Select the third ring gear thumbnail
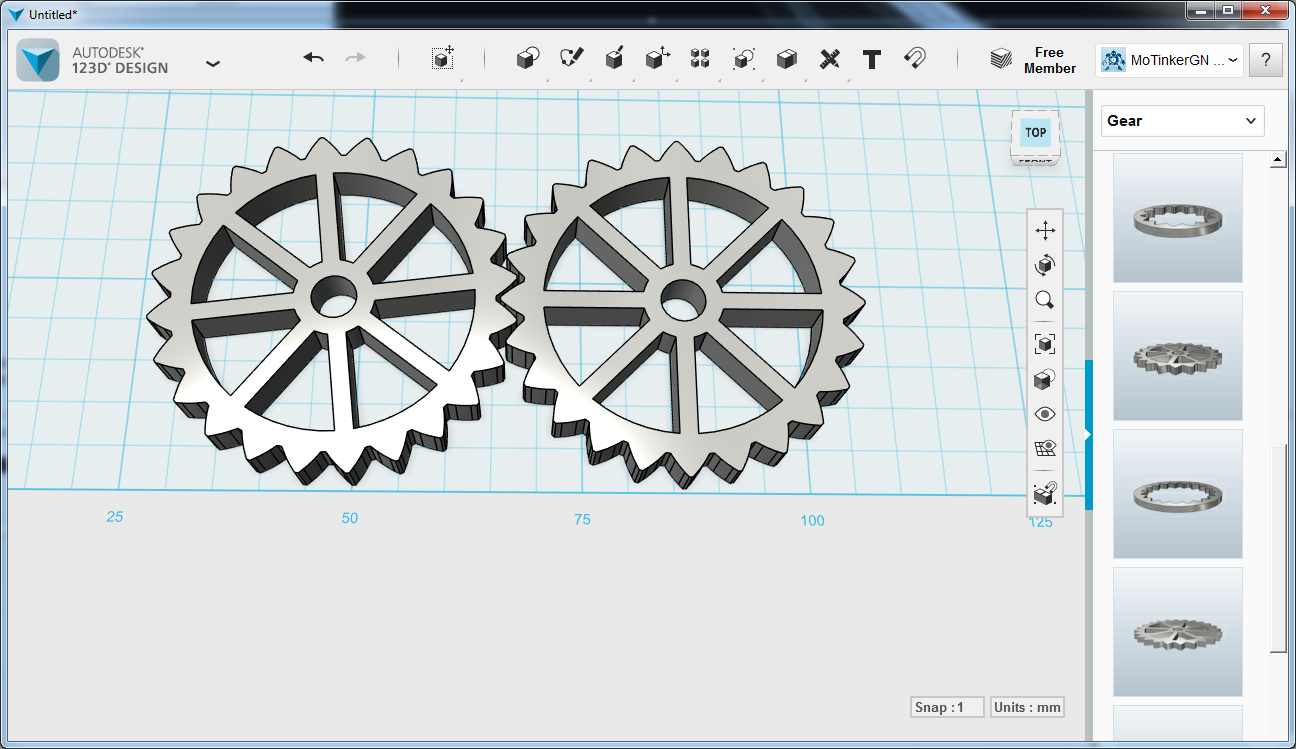The width and height of the screenshot is (1296, 749). (x=1178, y=494)
